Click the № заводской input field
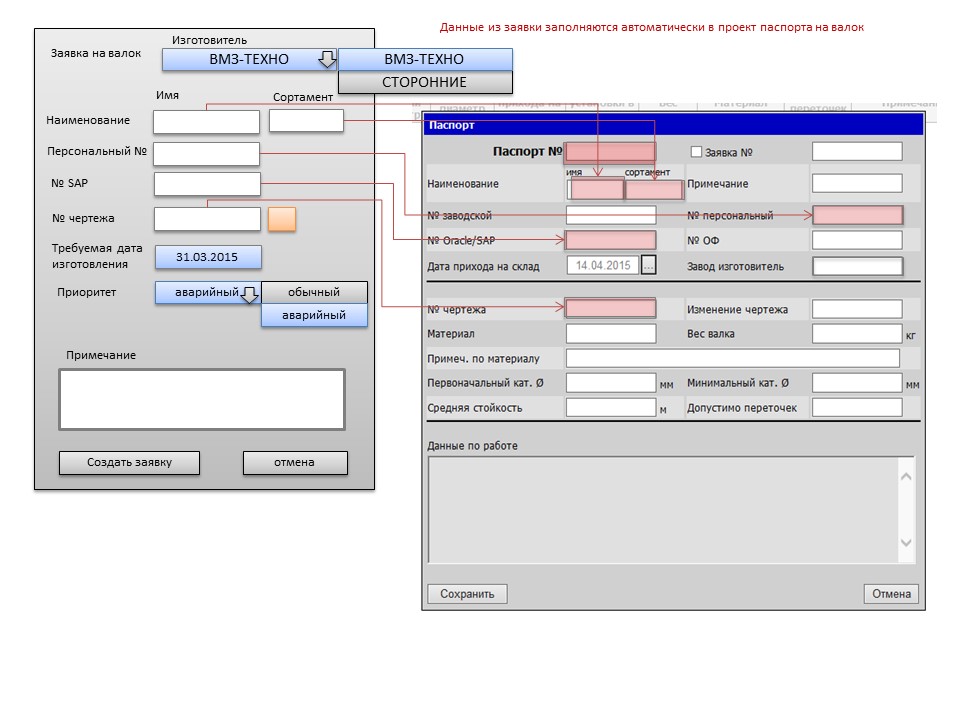 [x=611, y=215]
